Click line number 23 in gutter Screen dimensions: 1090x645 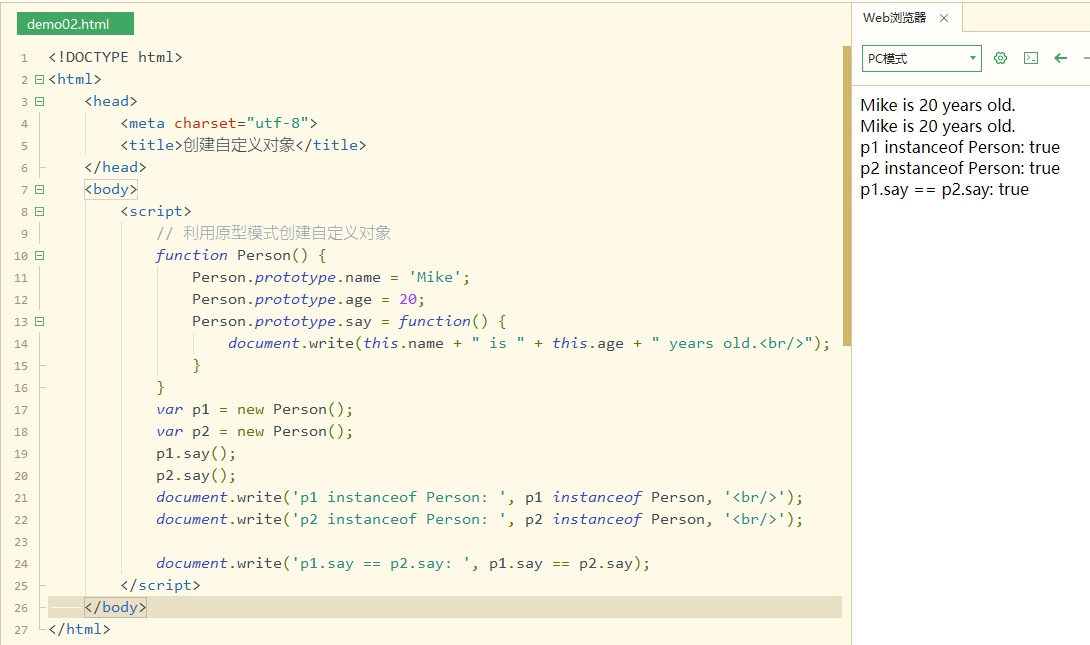pos(21,542)
